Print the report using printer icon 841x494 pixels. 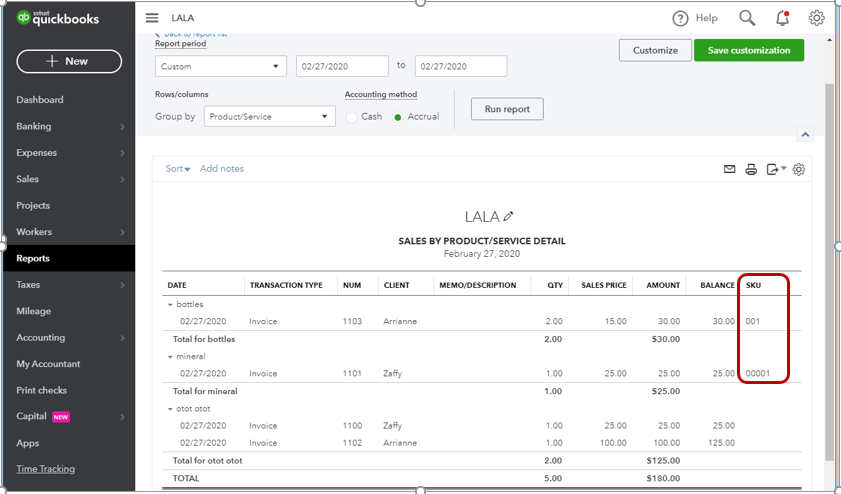[751, 170]
